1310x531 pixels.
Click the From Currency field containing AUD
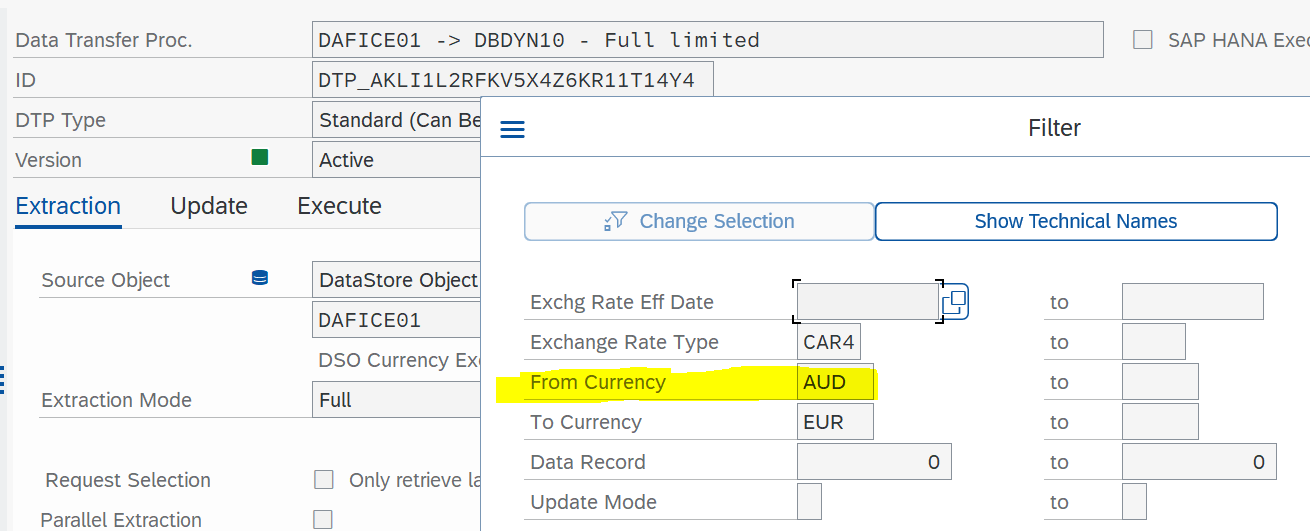pos(835,382)
